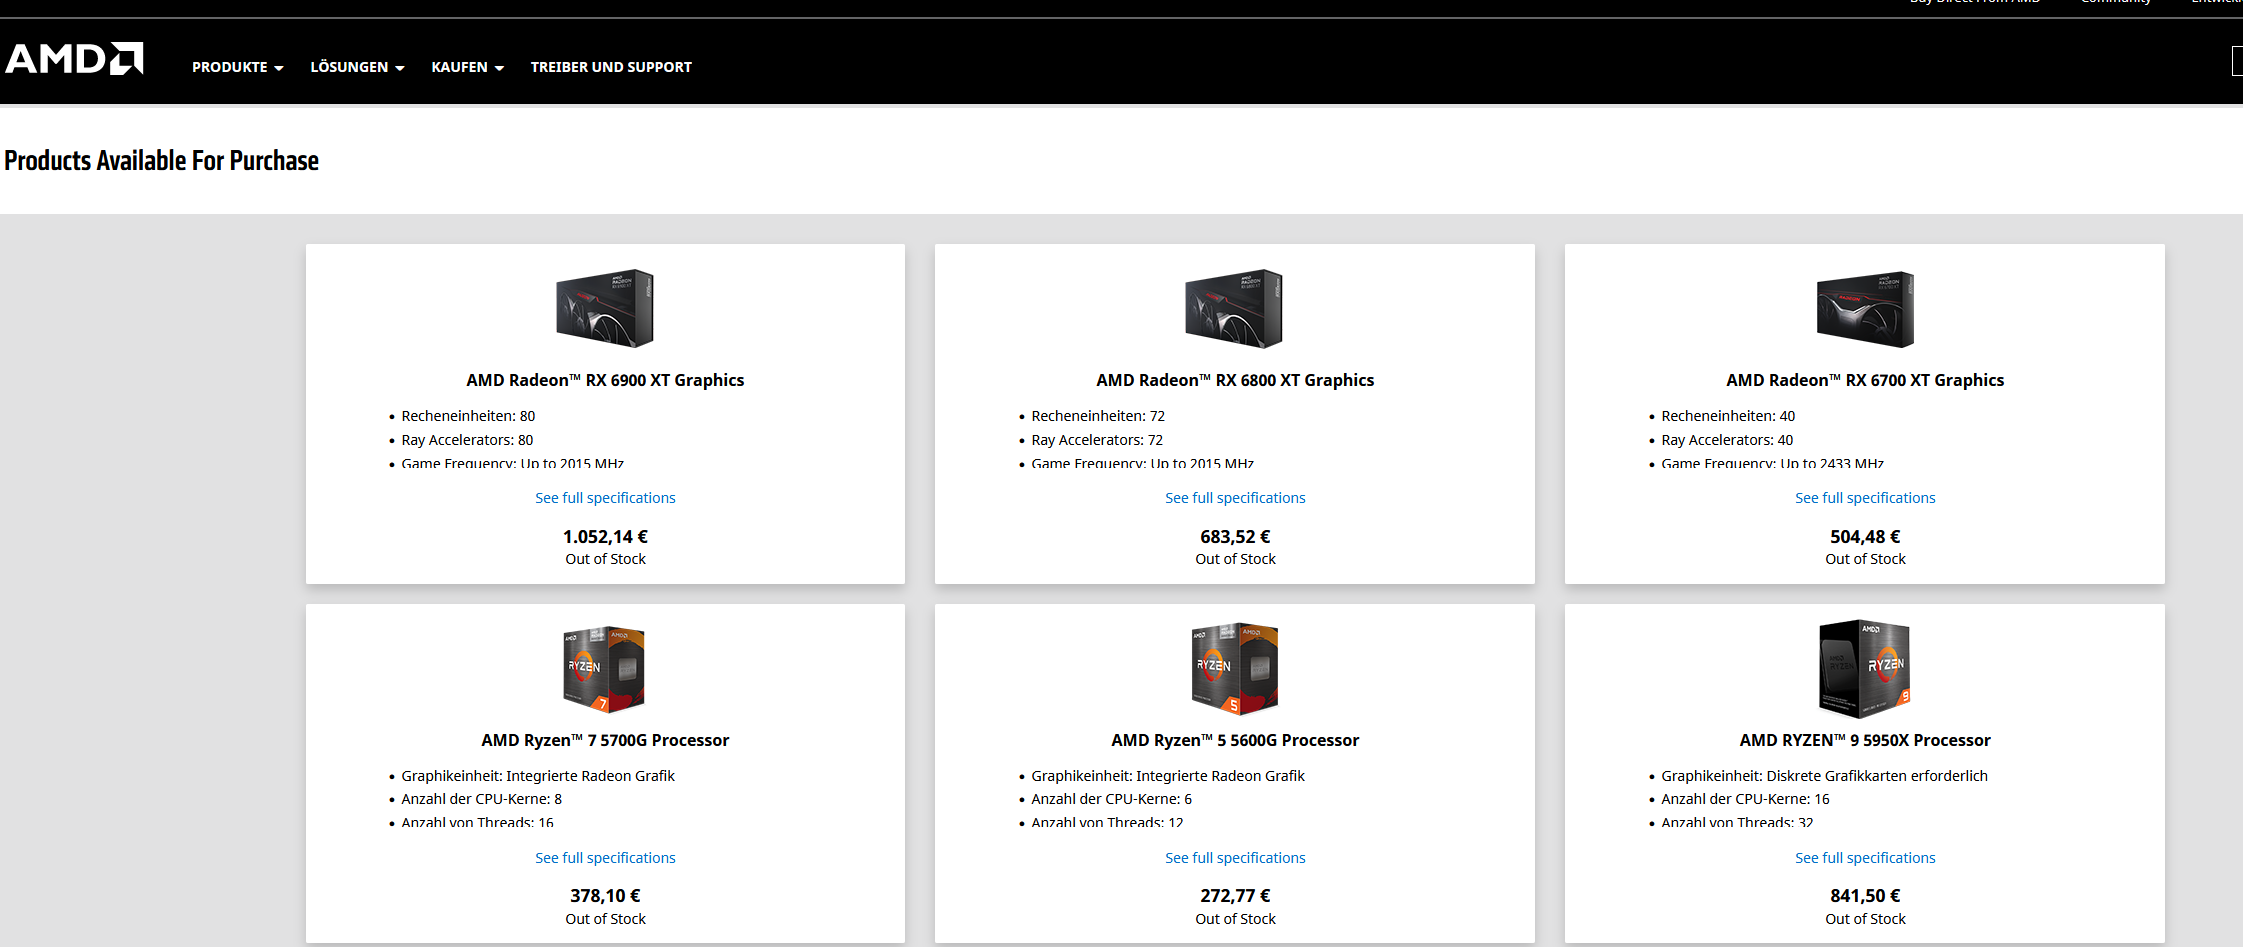
Task: Go to TREIBER UND SUPPORT
Action: point(611,67)
